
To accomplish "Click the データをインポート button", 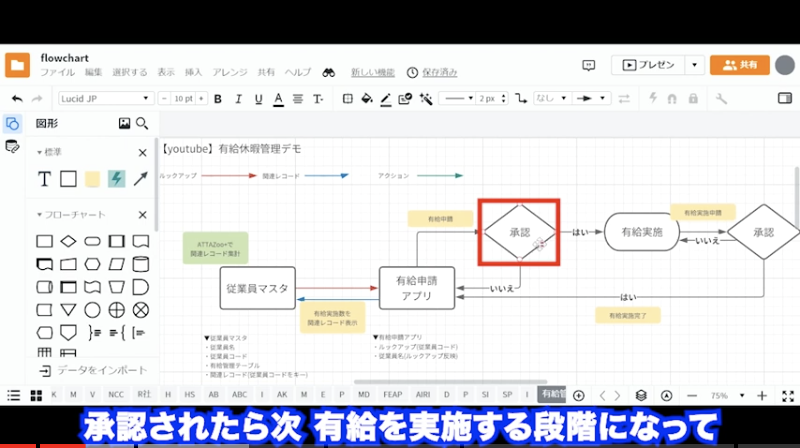I will 93,370.
